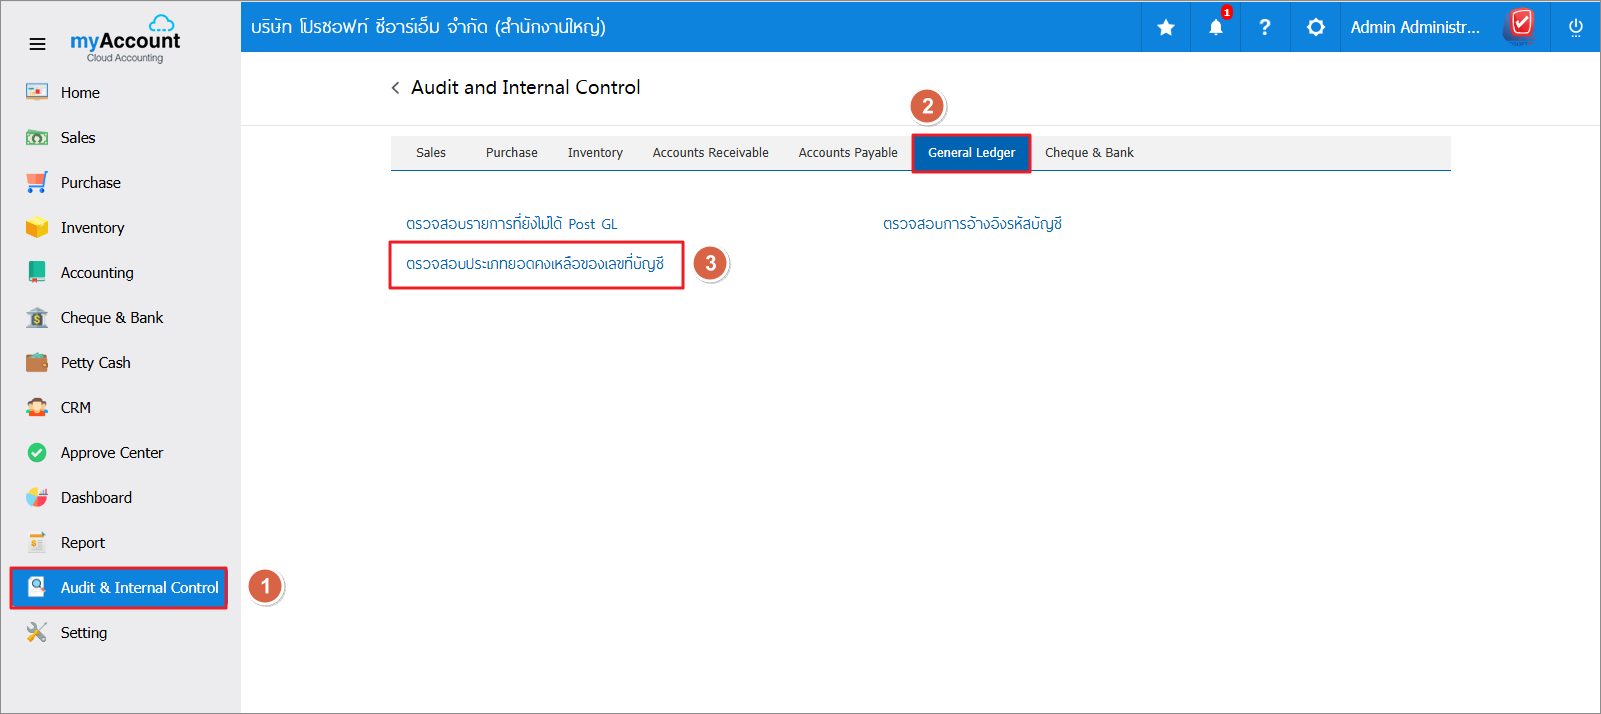
Task: Click the myAccount Cloud Accounting logo
Action: pyautogui.click(x=125, y=40)
